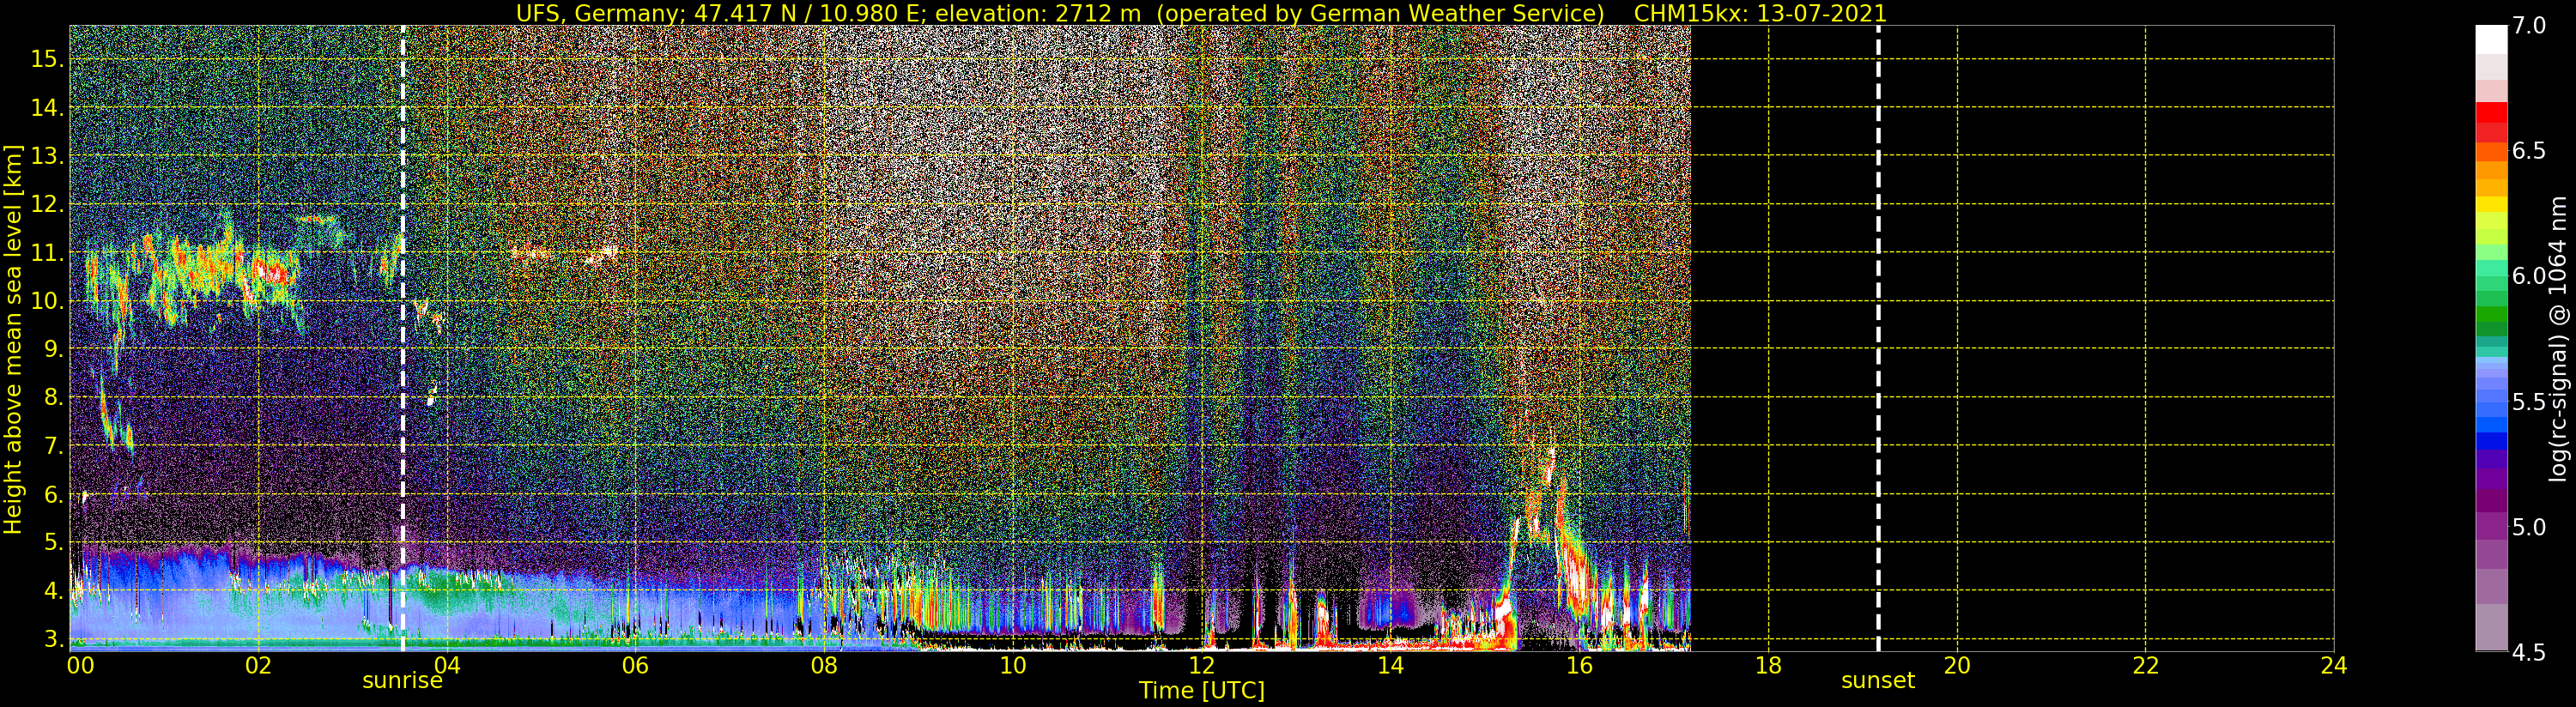Click the height axis tick '5.'

point(53,542)
